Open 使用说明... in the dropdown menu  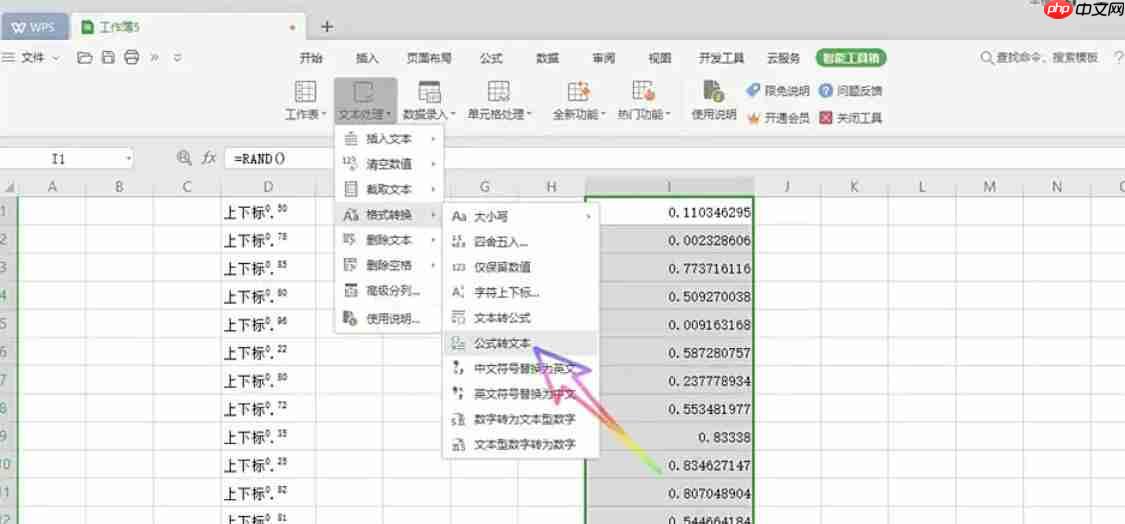tap(390, 318)
